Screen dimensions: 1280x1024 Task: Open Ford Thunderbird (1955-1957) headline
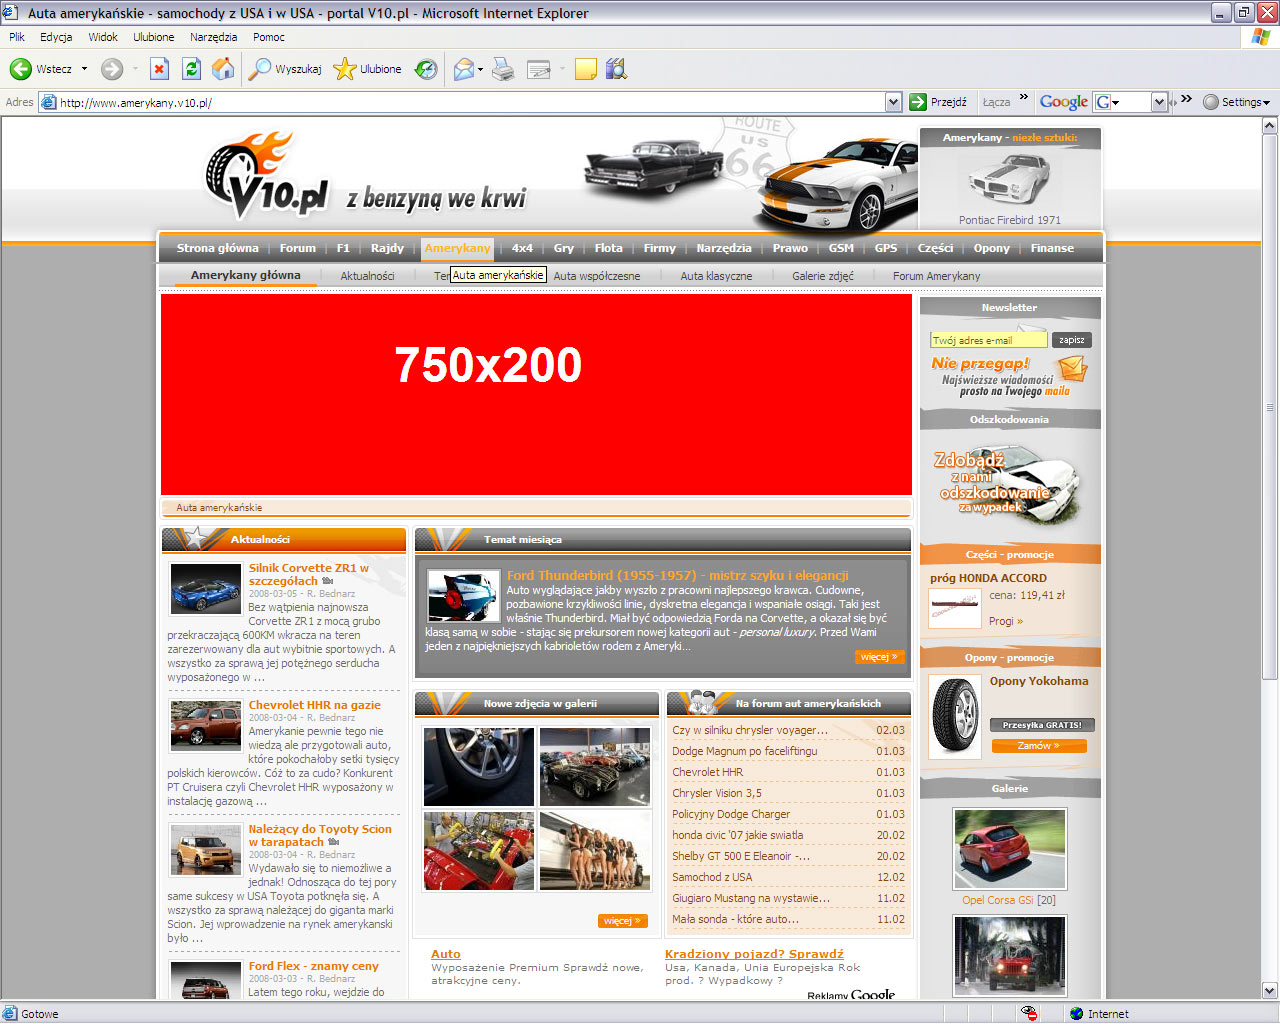pos(677,575)
